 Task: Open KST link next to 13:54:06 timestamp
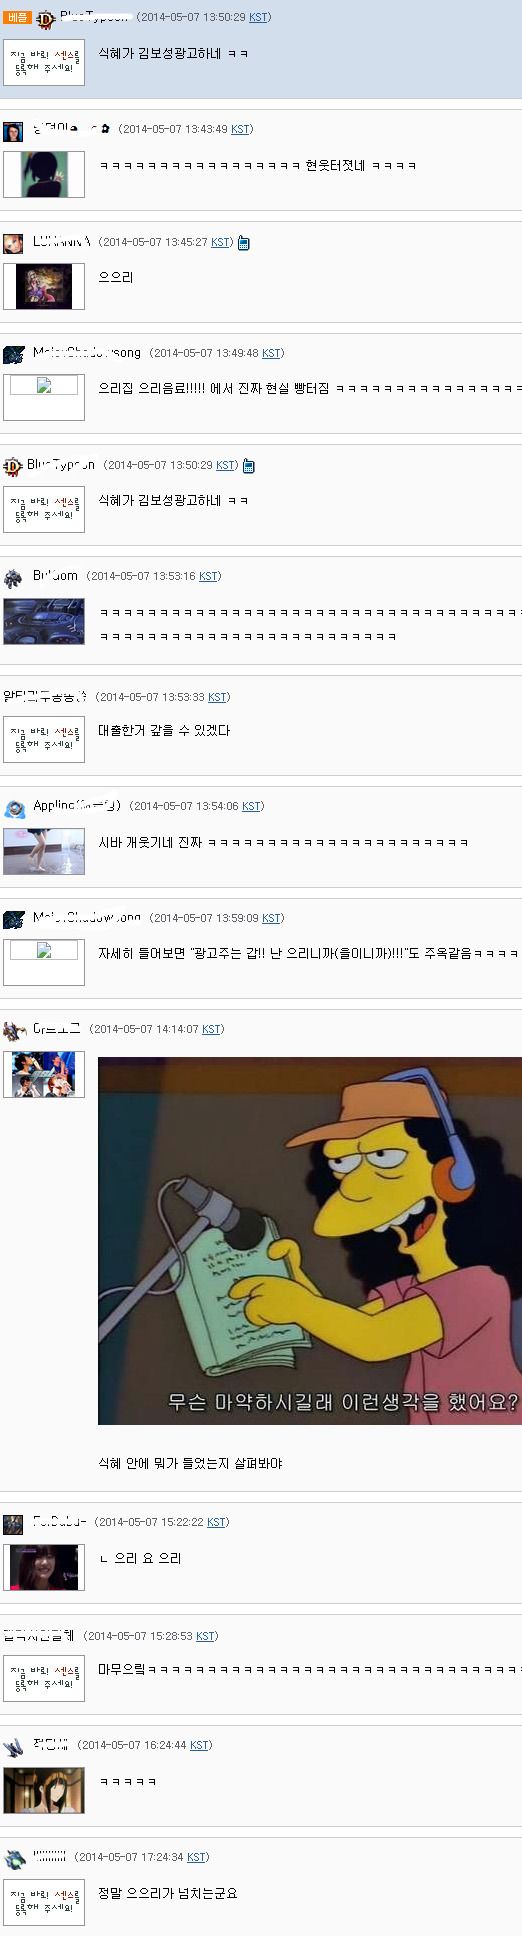251,806
